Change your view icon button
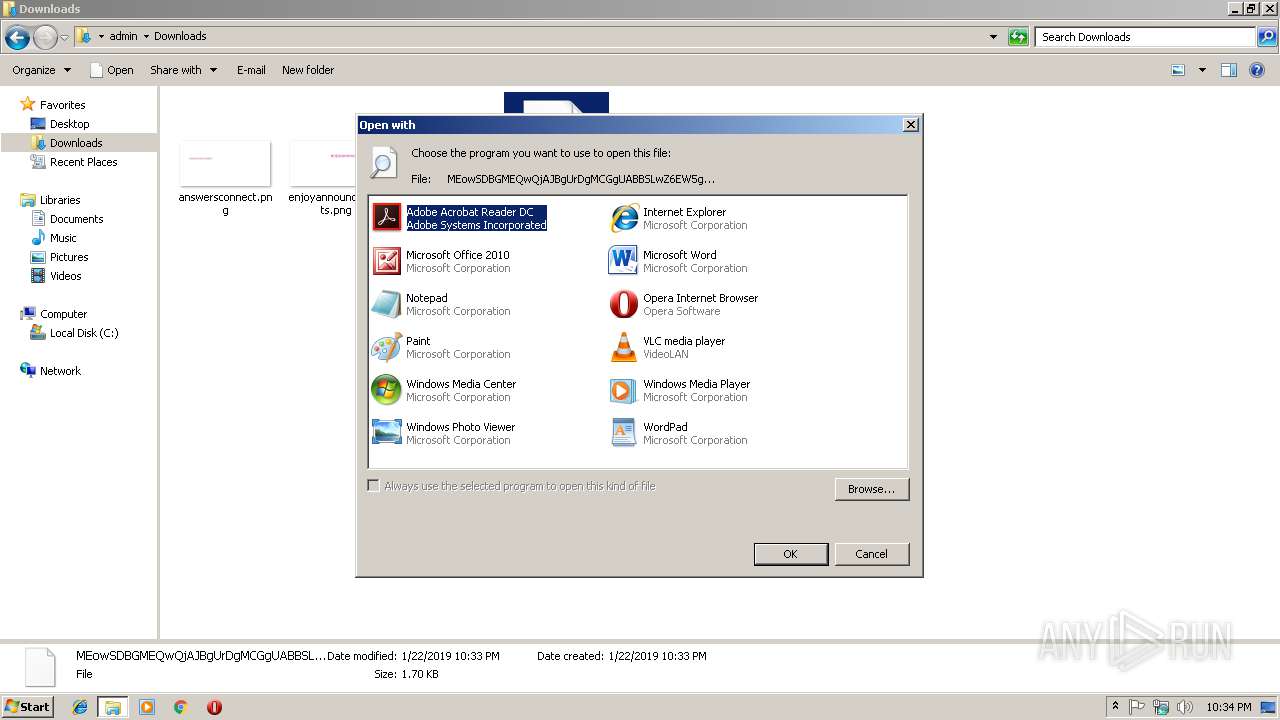This screenshot has height=720, width=1280. [x=1179, y=70]
